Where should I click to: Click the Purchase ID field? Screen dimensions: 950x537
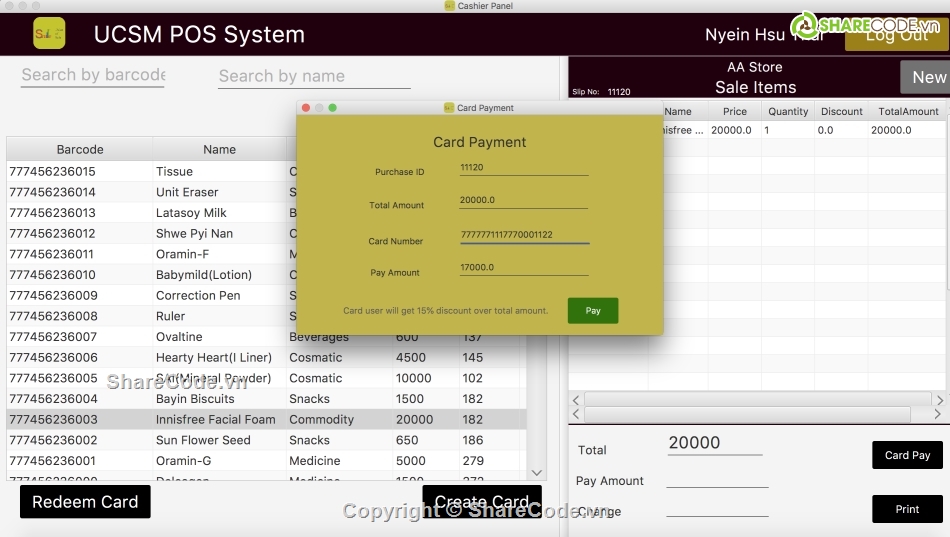(524, 168)
